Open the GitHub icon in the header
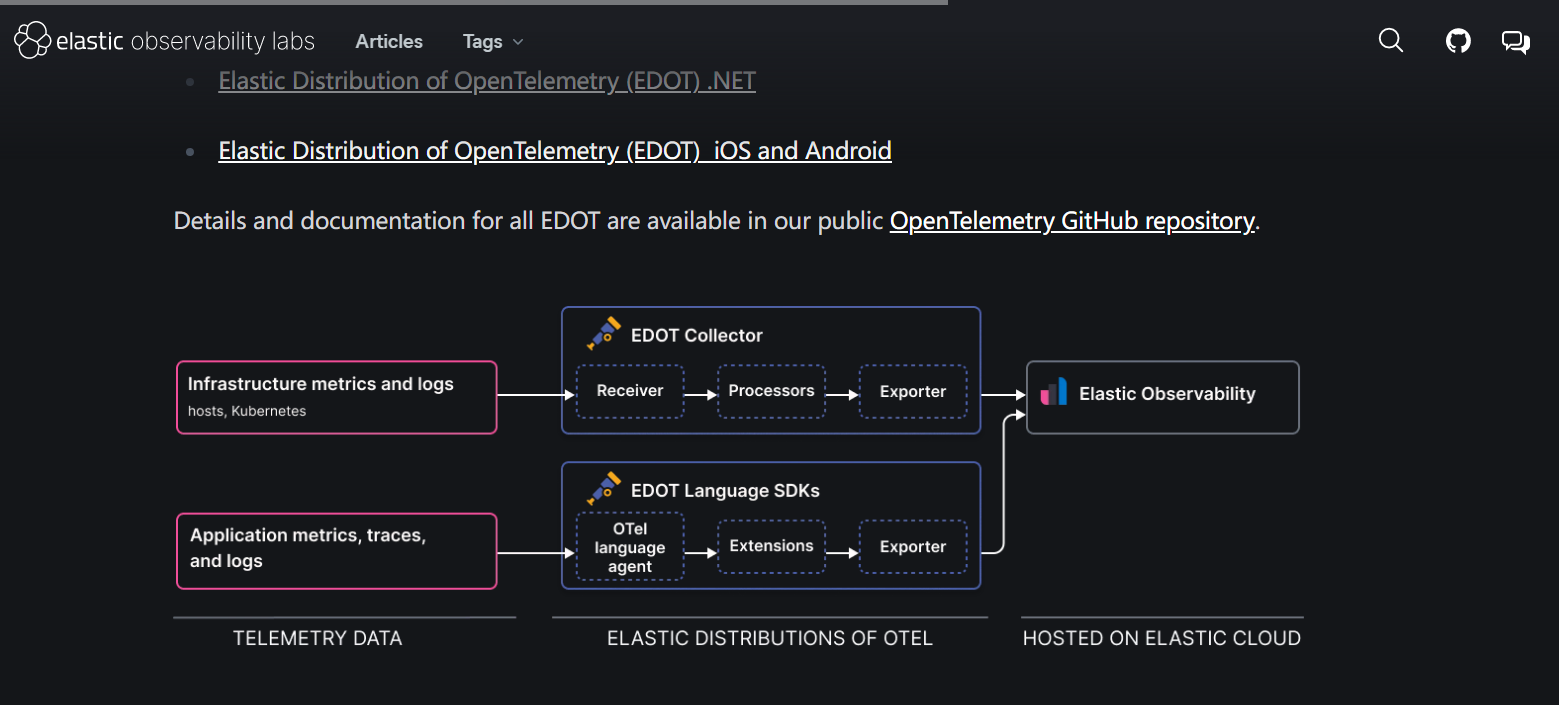The image size is (1559, 705). point(1458,41)
